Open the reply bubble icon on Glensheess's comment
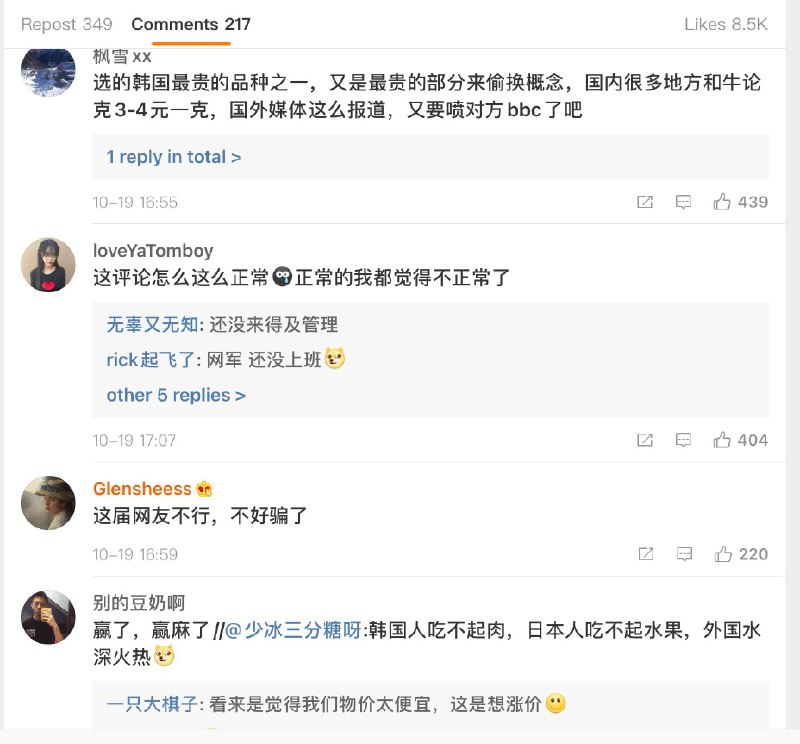This screenshot has height=744, width=800. click(x=683, y=553)
